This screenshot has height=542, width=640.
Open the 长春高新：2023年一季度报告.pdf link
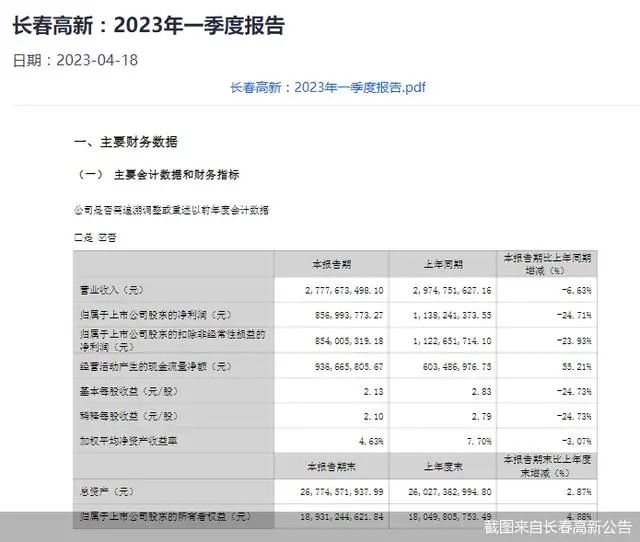point(328,87)
